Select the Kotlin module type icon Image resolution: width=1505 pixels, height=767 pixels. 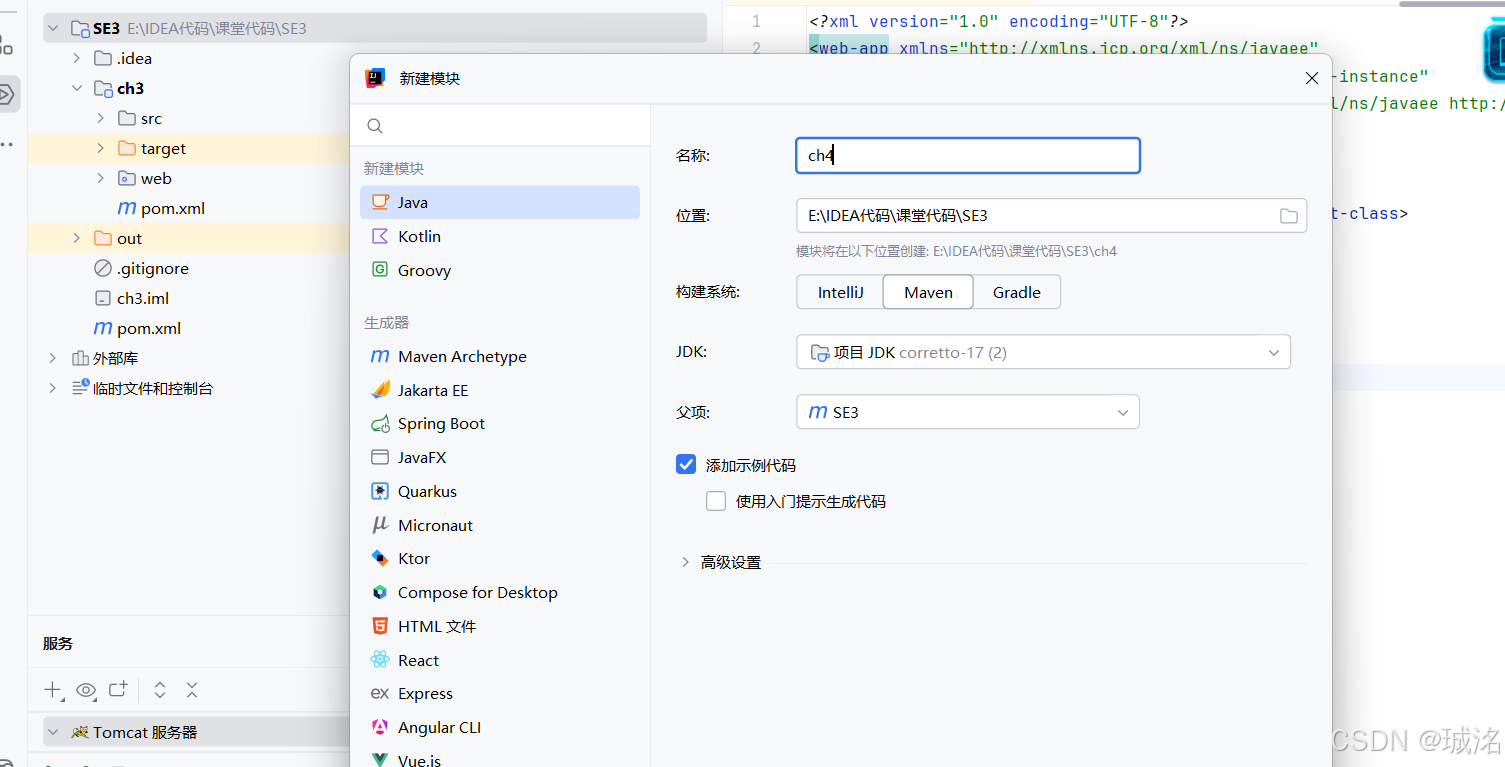[x=380, y=236]
